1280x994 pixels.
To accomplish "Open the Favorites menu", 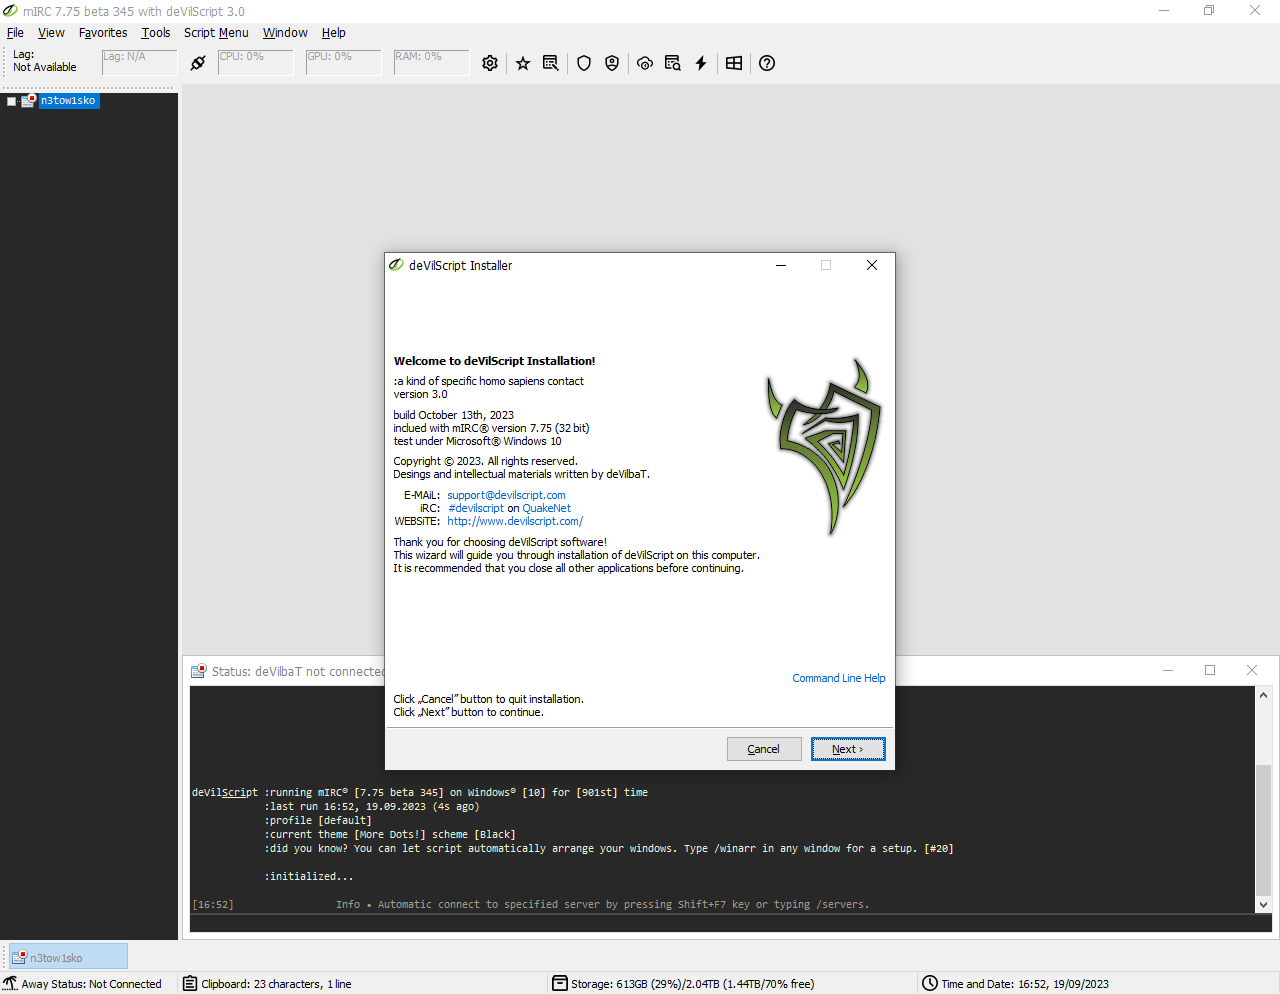I will point(103,33).
